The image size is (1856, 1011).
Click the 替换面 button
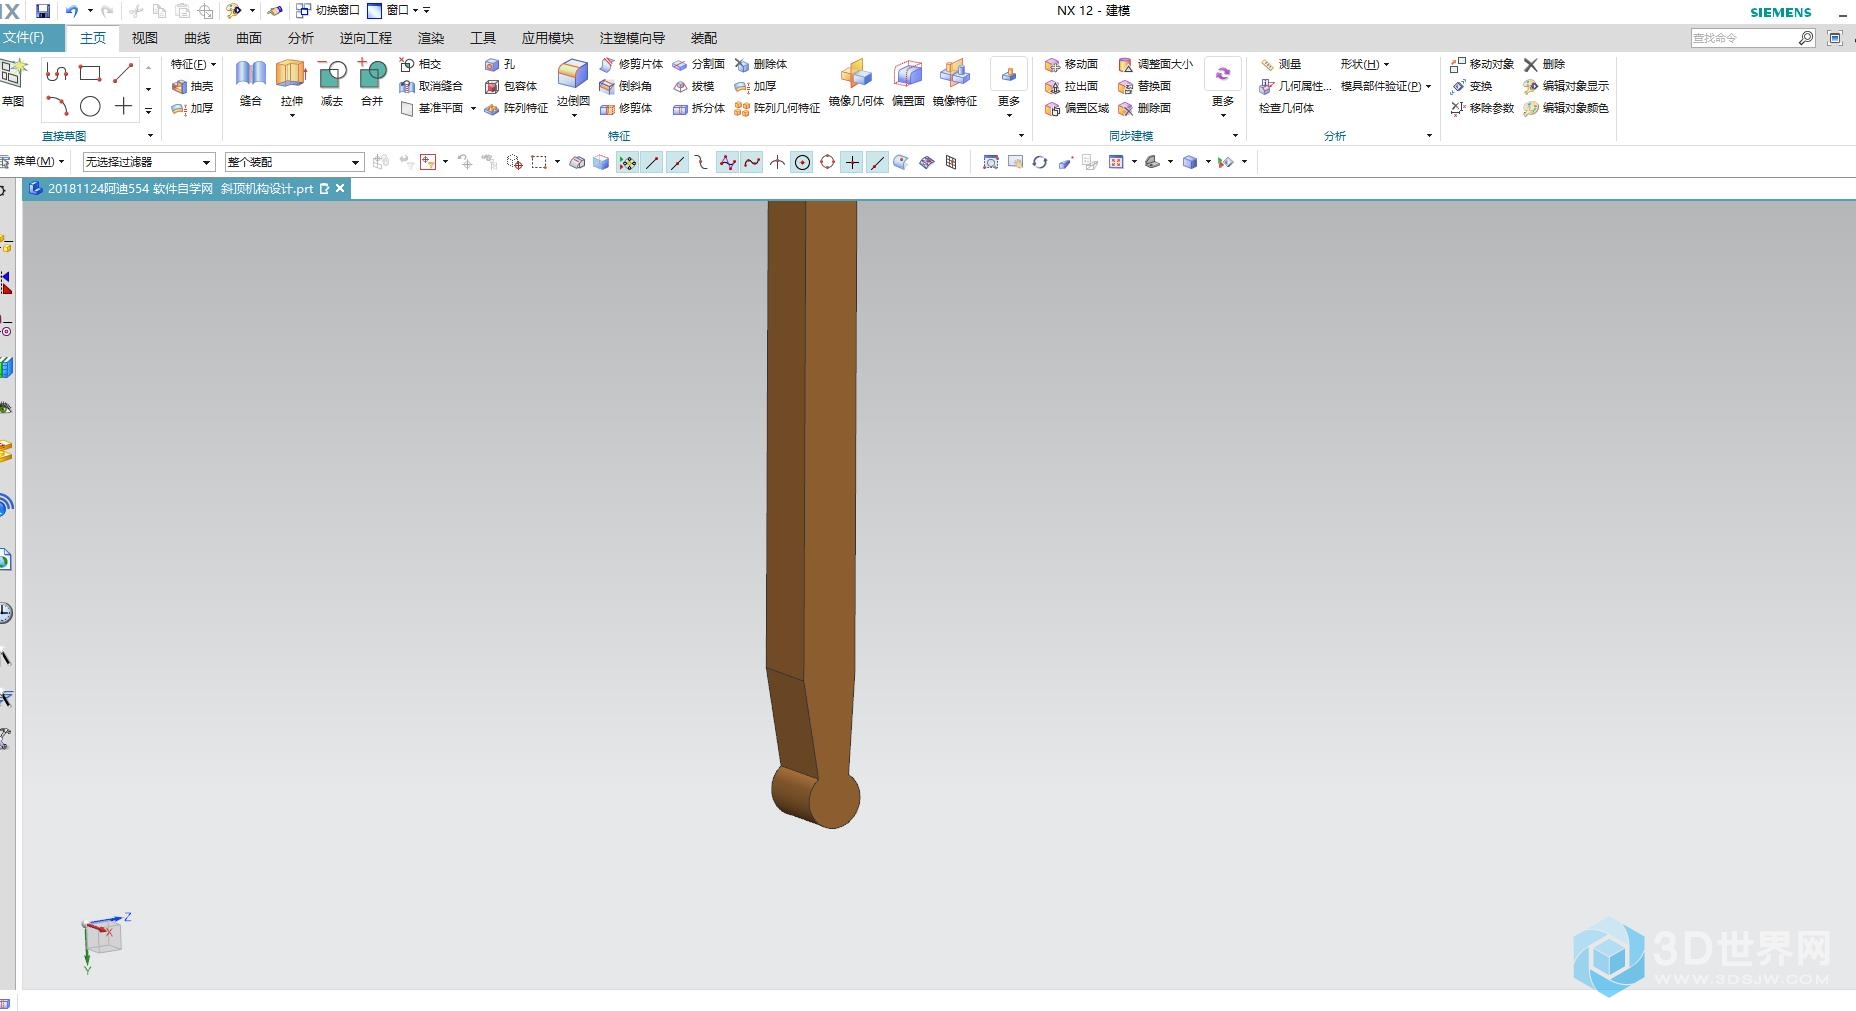click(1144, 86)
